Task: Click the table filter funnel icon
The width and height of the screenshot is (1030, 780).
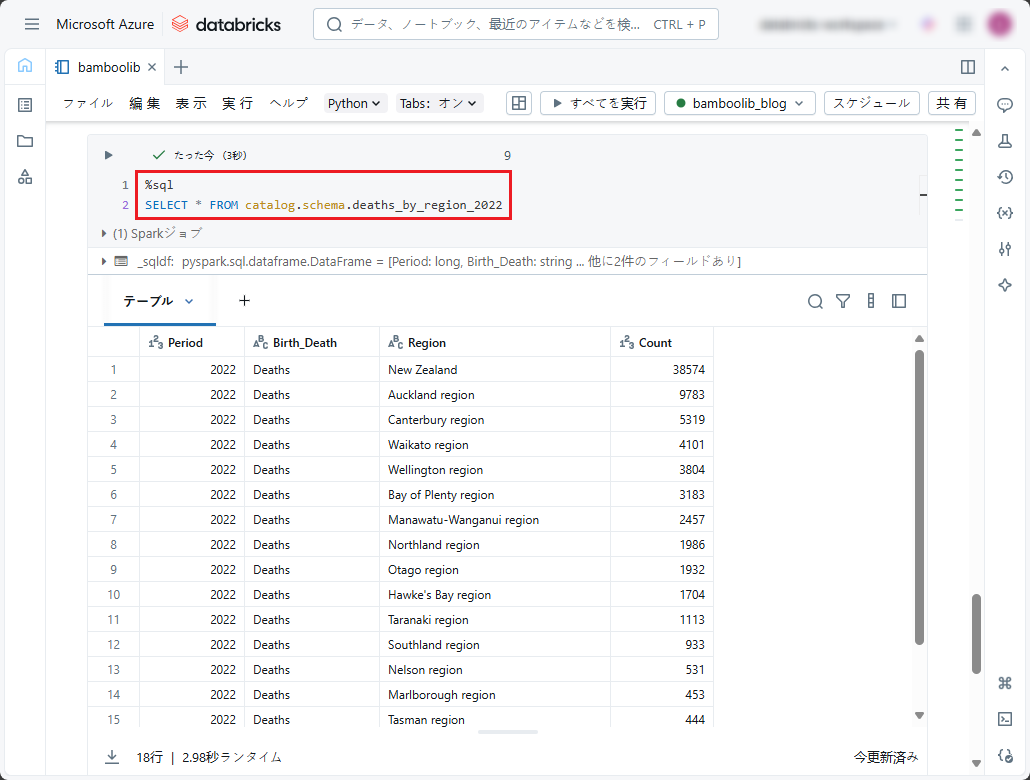Action: tap(843, 301)
